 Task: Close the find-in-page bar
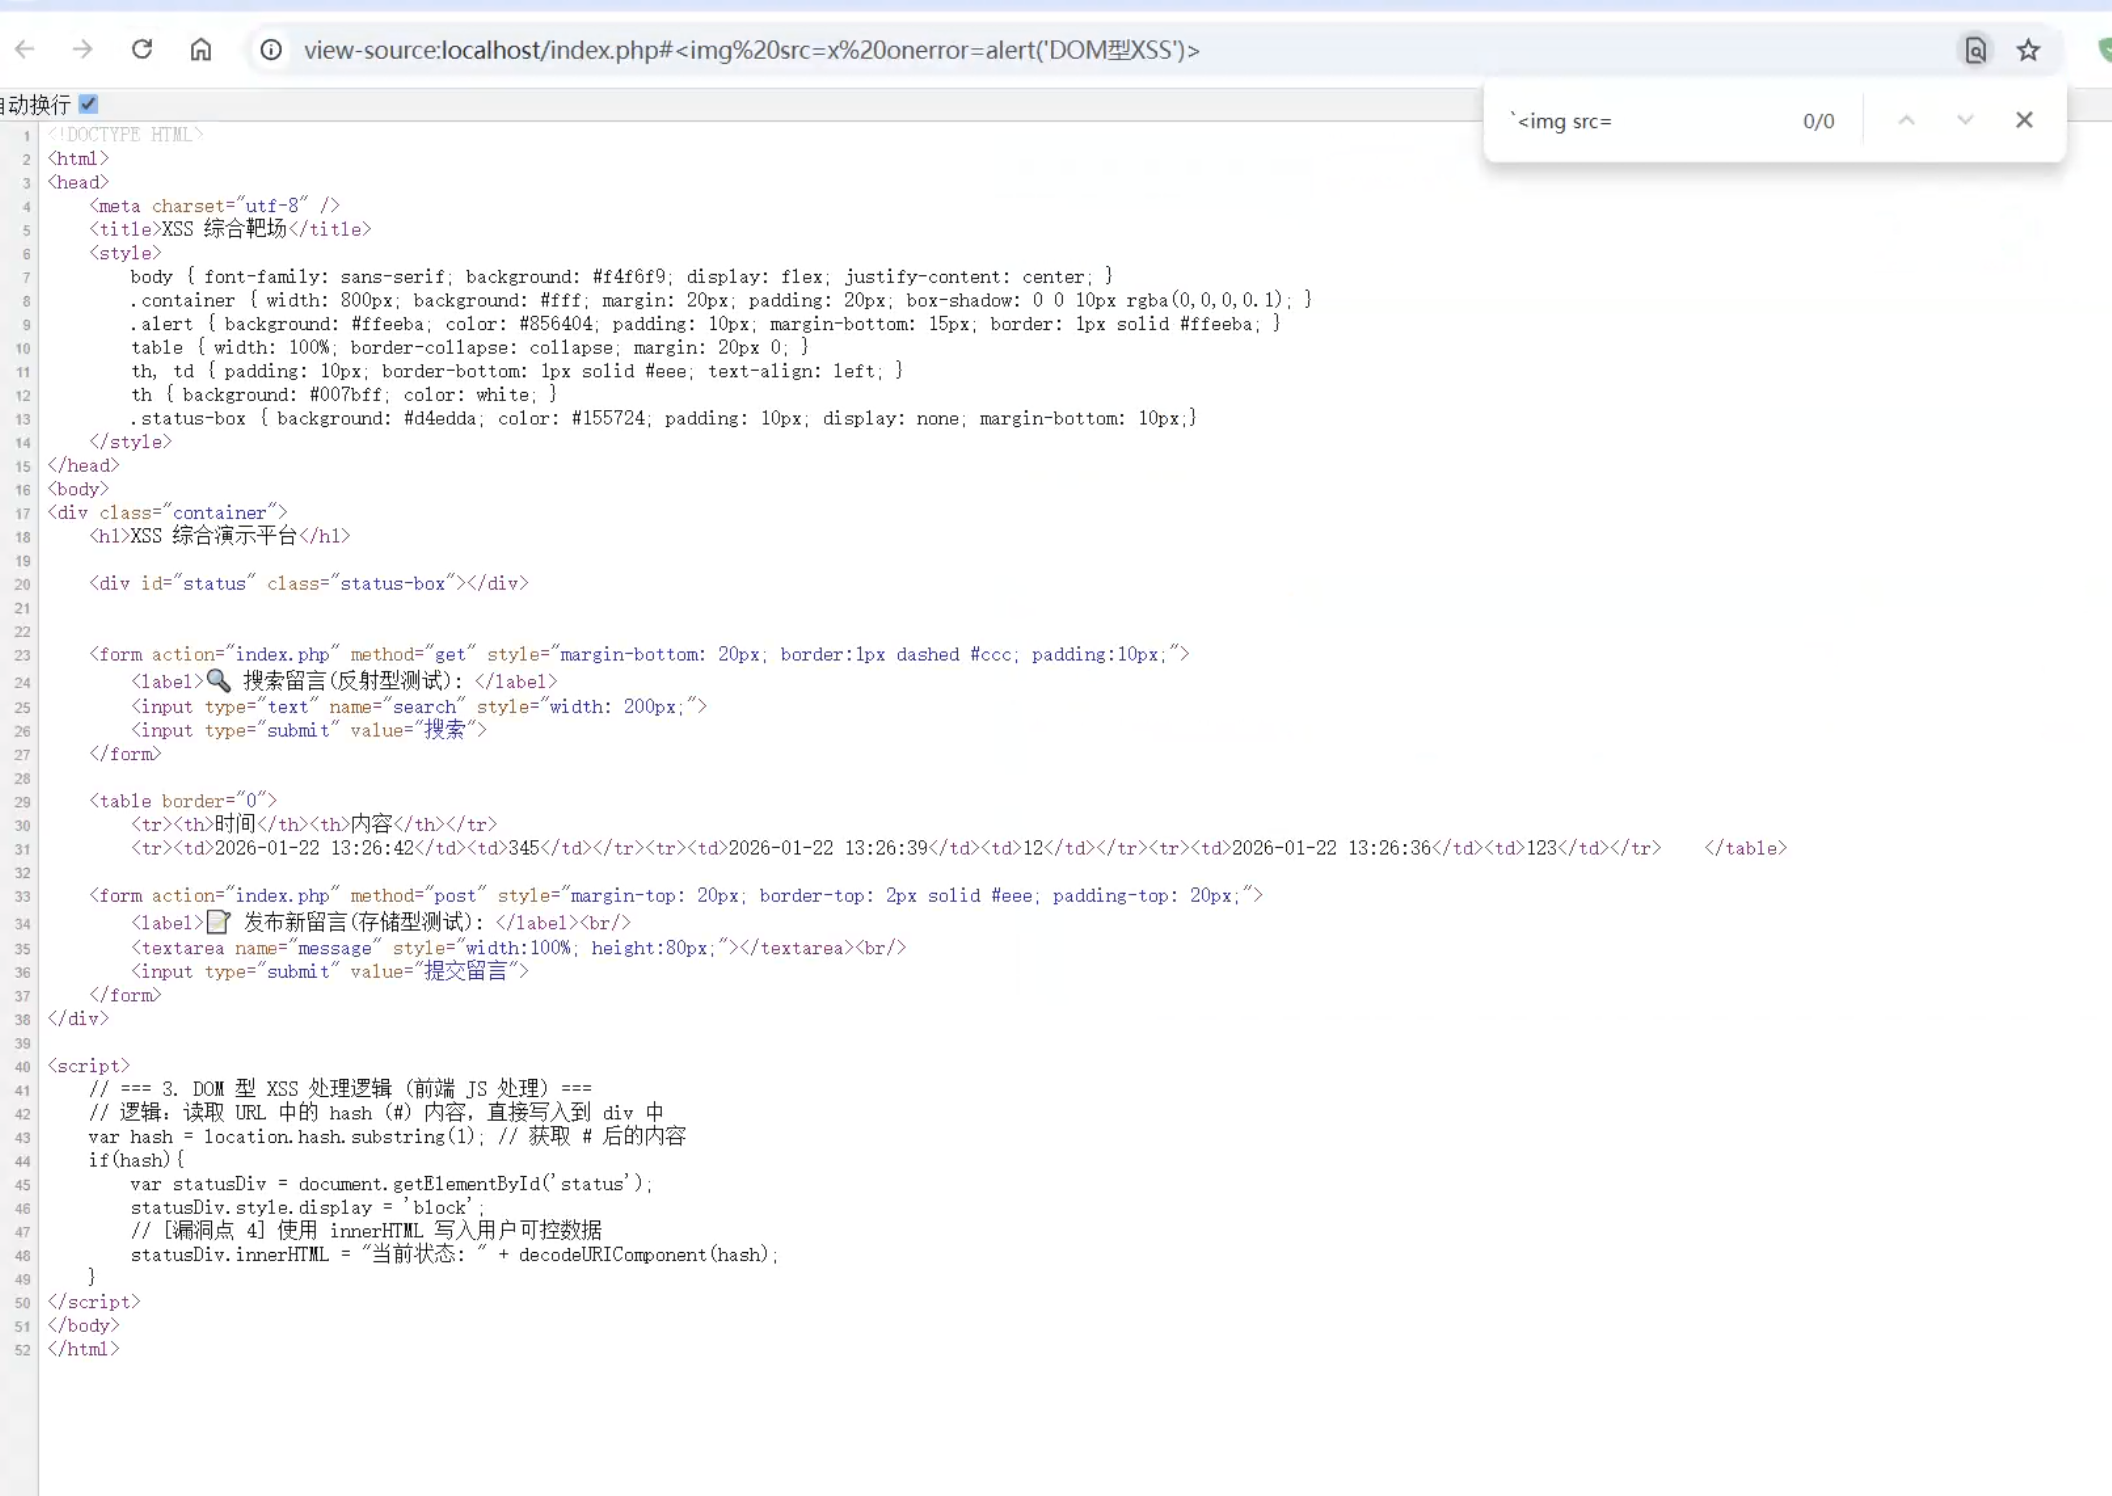click(x=2024, y=121)
